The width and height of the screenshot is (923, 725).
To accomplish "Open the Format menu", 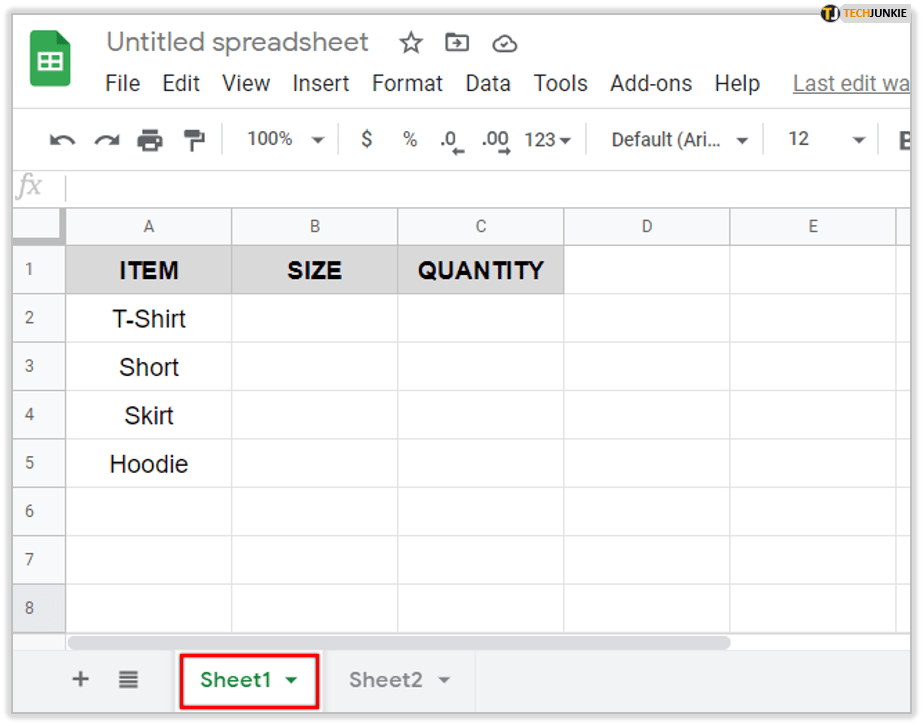I will pos(407,84).
